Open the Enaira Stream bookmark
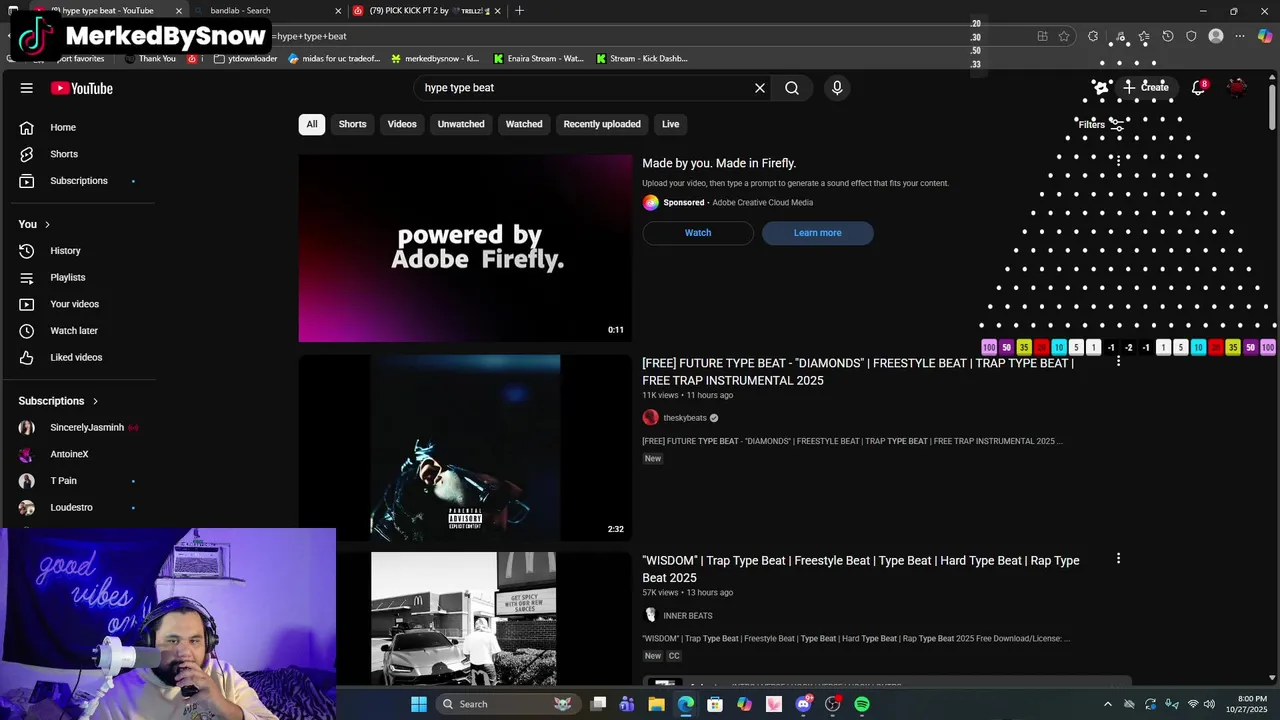Image resolution: width=1280 pixels, height=720 pixels. (538, 58)
